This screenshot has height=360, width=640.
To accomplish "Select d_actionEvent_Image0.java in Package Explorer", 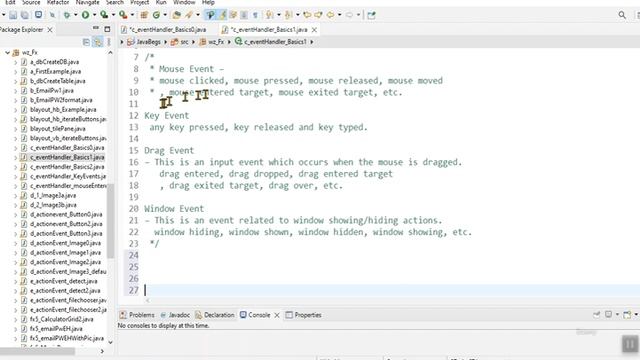I will pyautogui.click(x=65, y=243).
